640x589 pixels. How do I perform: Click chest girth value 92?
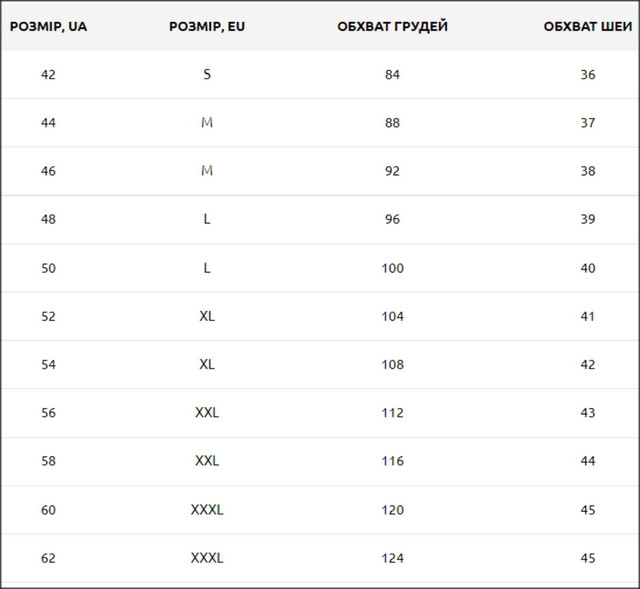(x=392, y=171)
